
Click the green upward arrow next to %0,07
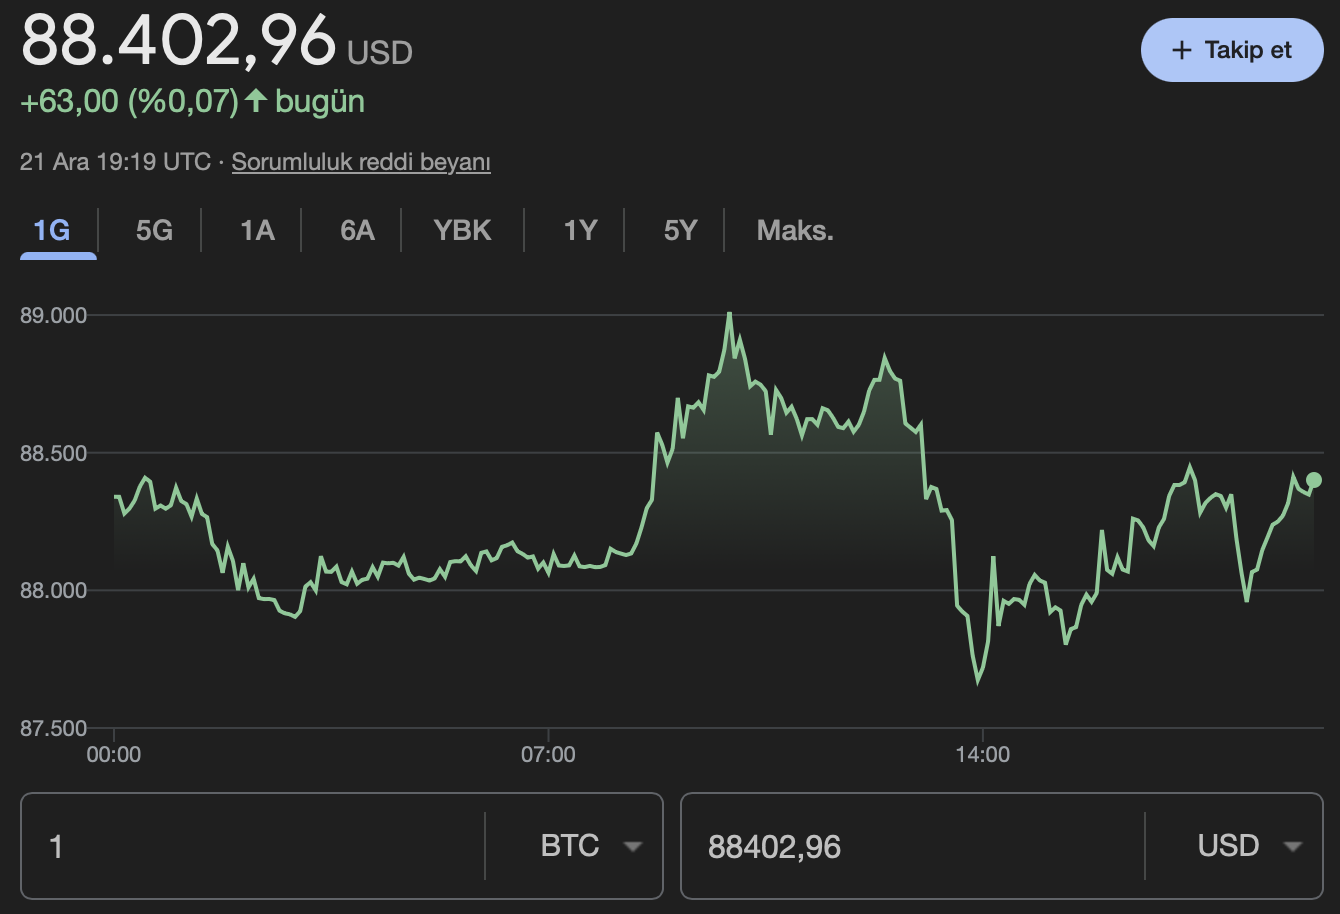257,99
